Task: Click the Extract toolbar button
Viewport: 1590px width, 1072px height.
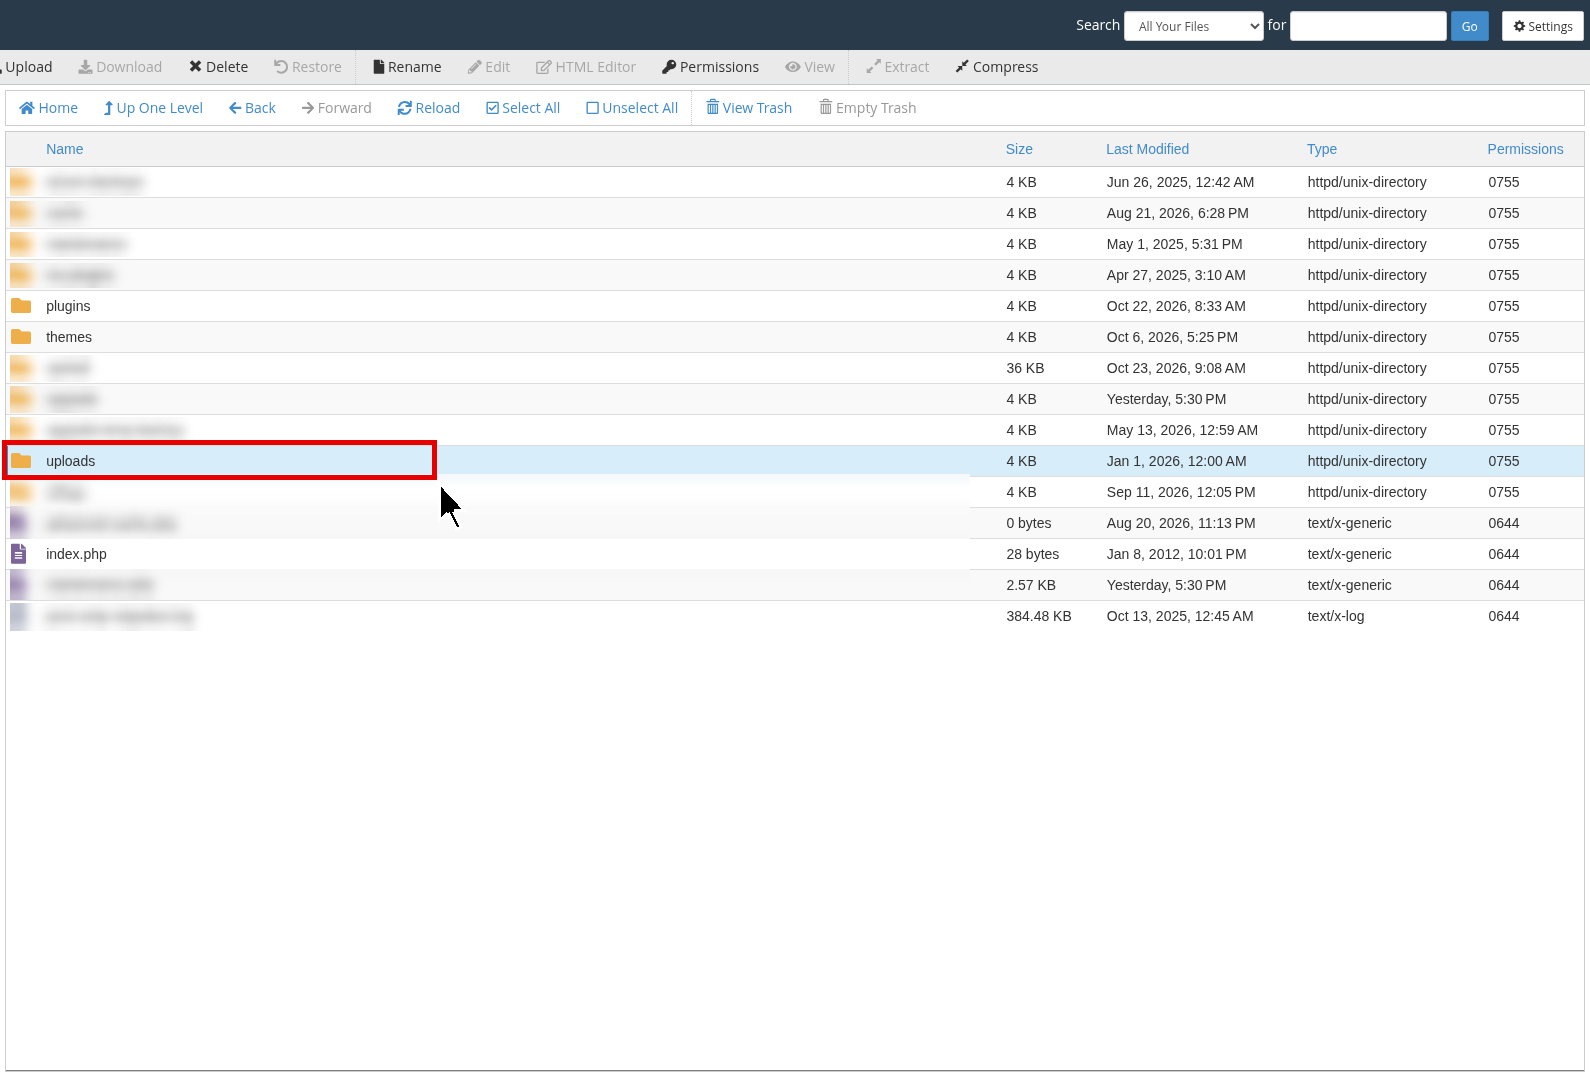Action: (x=898, y=67)
